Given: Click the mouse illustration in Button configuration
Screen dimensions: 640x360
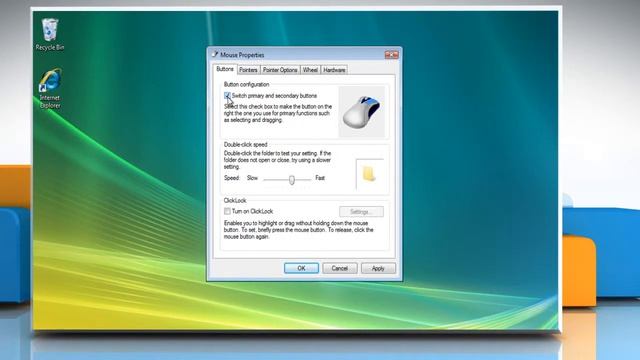Looking at the screenshot, I should 362,112.
